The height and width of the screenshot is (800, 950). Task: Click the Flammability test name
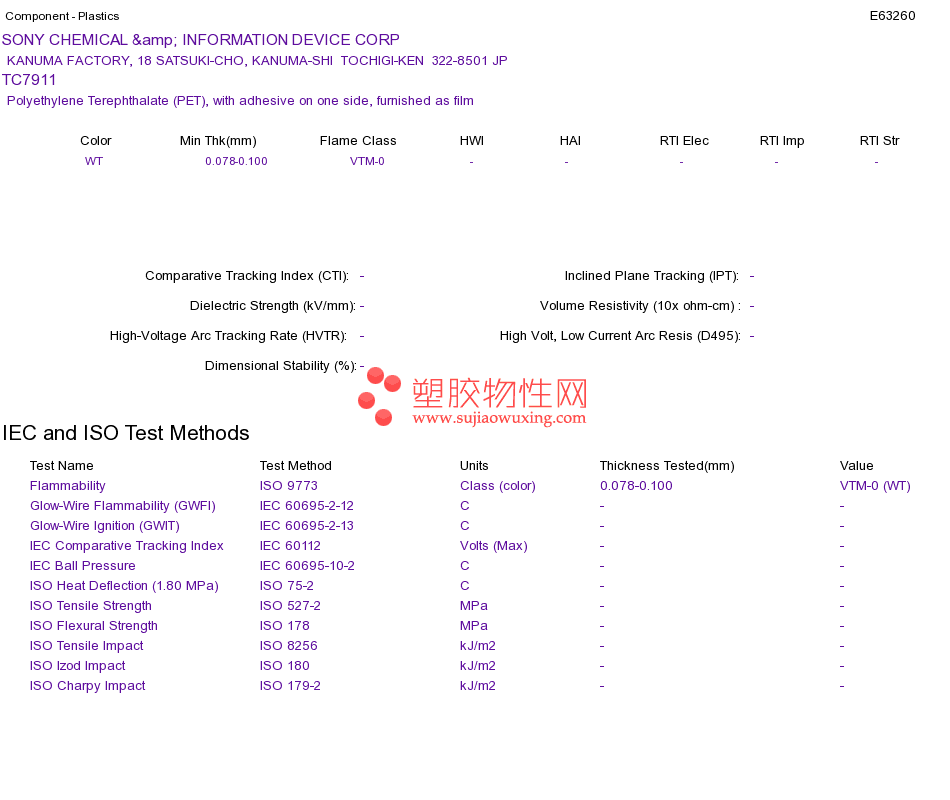[x=67, y=486]
